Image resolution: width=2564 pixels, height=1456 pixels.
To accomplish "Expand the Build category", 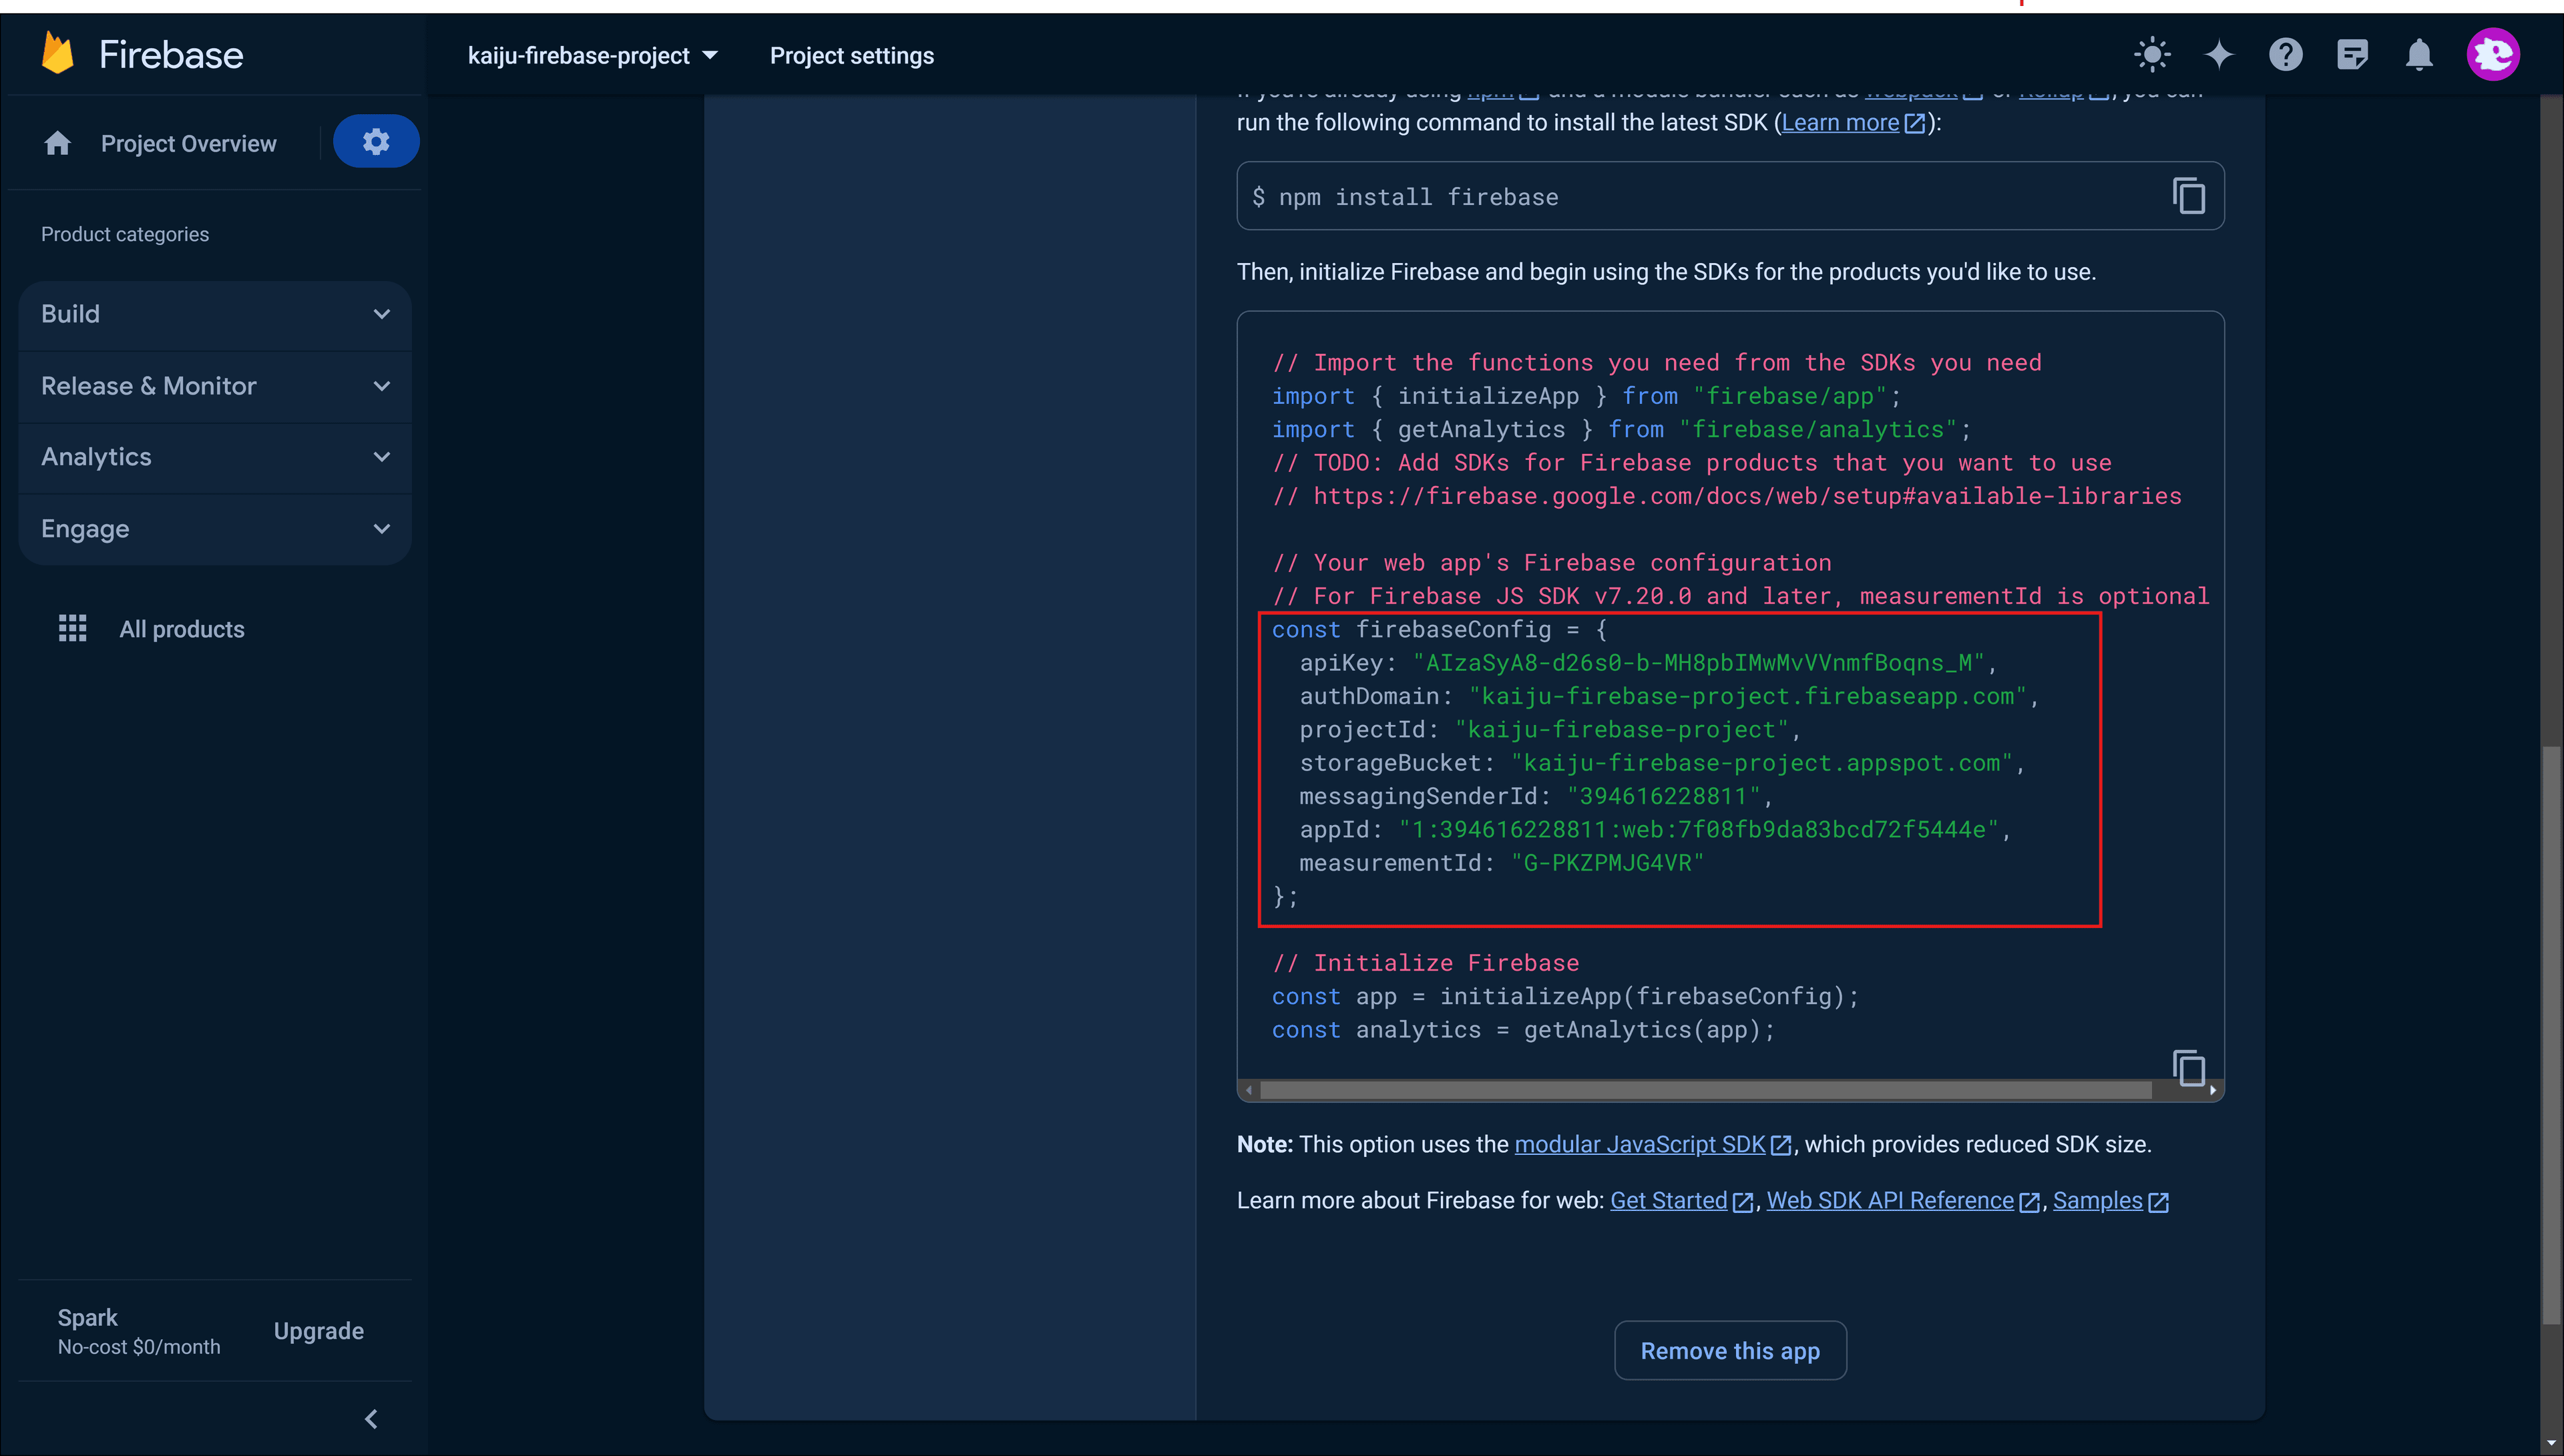I will pos(215,314).
